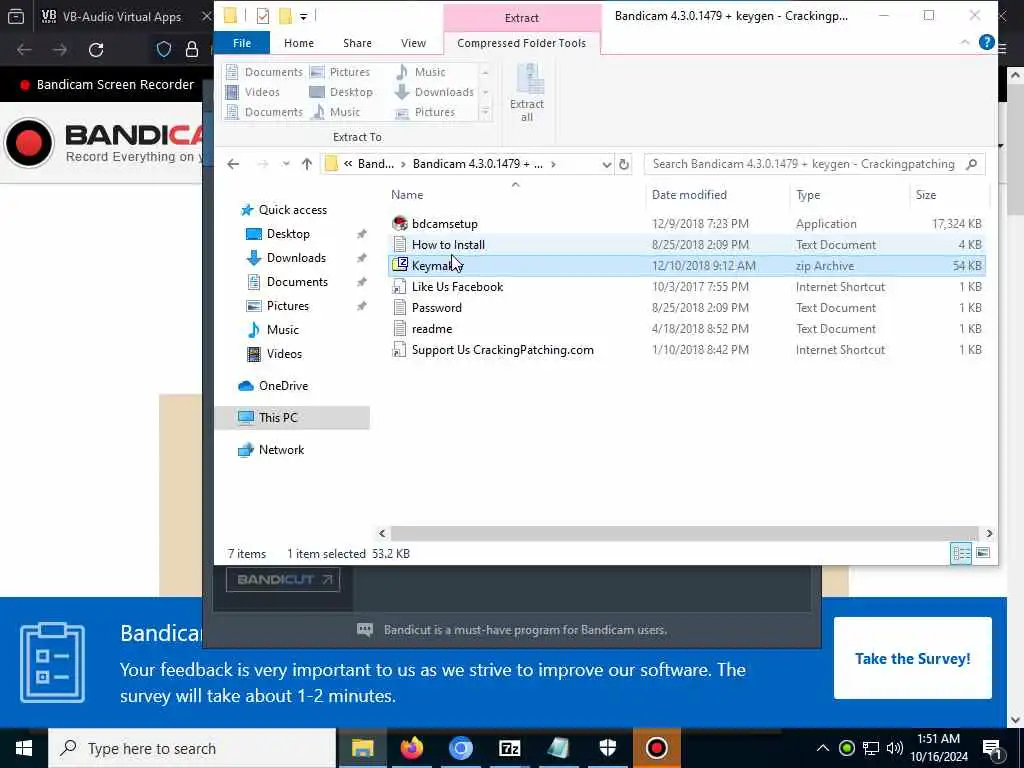Switch to the Share ribbon tab
Viewport: 1024px width, 768px height.
(357, 43)
